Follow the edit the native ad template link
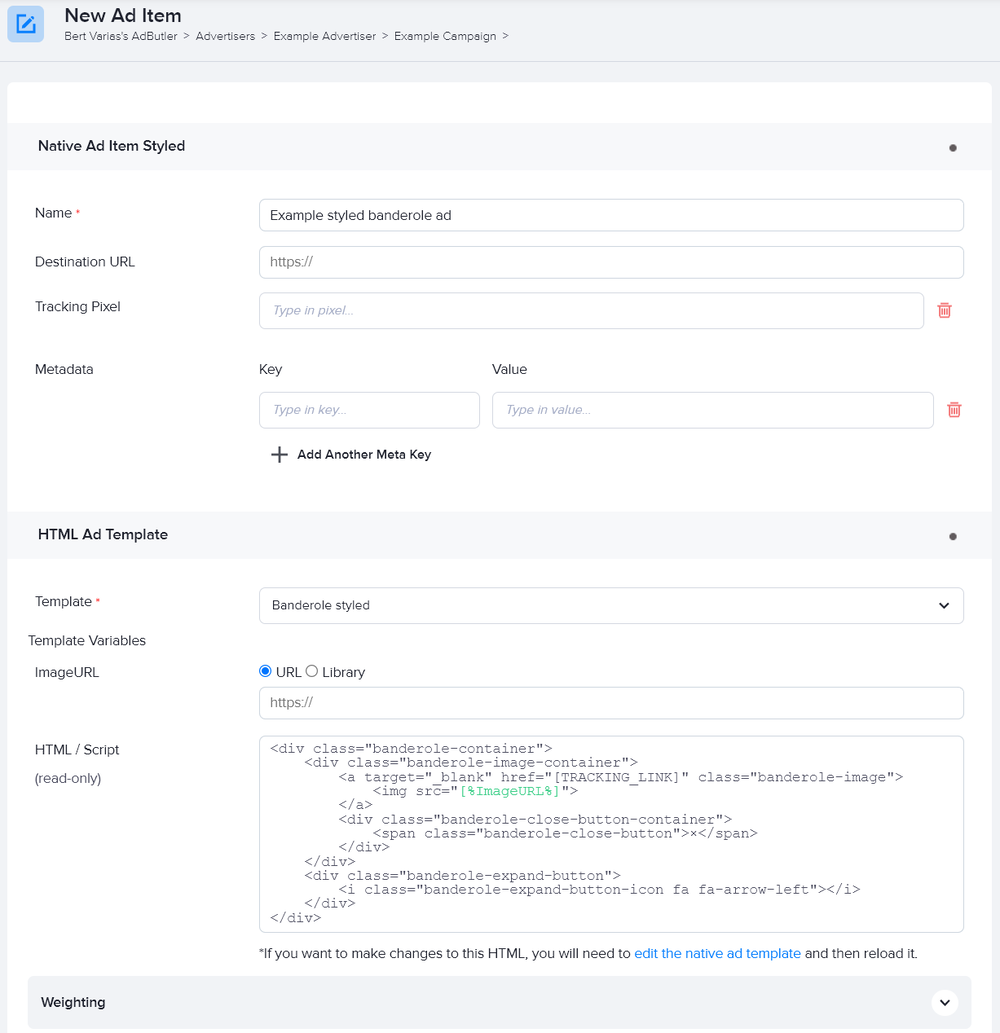Viewport: 1000px width, 1033px height. 717,953
